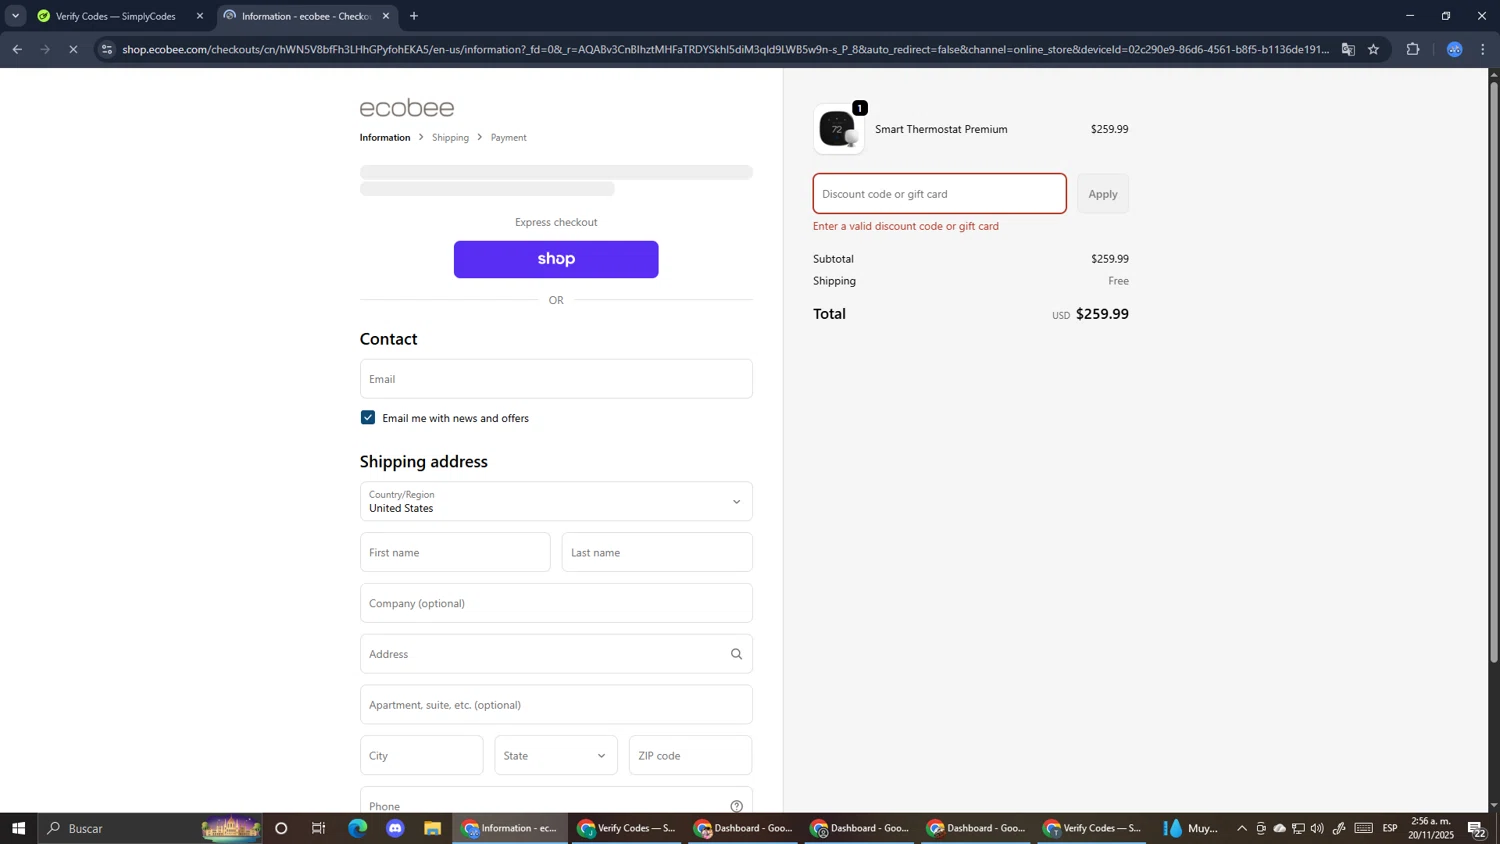The image size is (1500, 844).
Task: Click the Smart Thermostat Premium product thumbnail
Action: coord(838,129)
